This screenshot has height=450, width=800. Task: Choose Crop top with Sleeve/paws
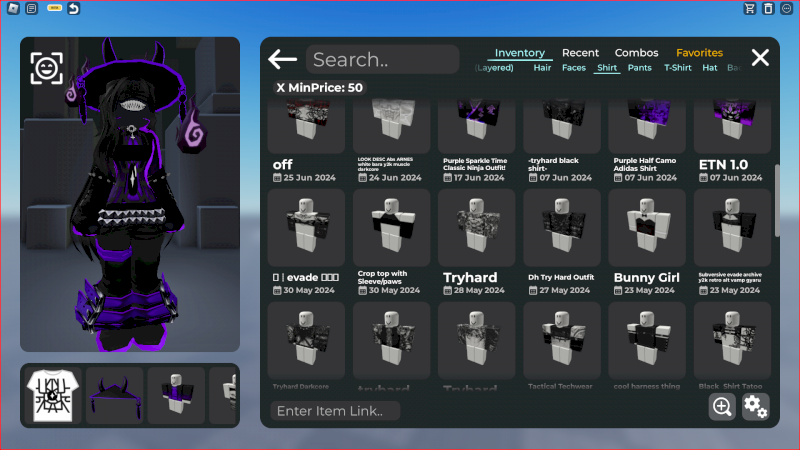[391, 228]
